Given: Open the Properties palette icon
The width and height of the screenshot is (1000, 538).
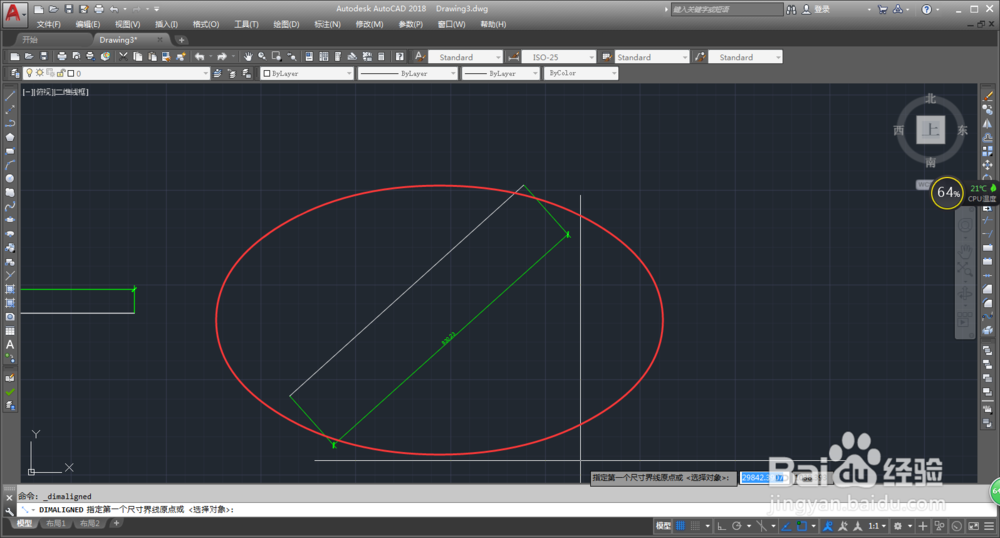Looking at the screenshot, I should pos(309,57).
